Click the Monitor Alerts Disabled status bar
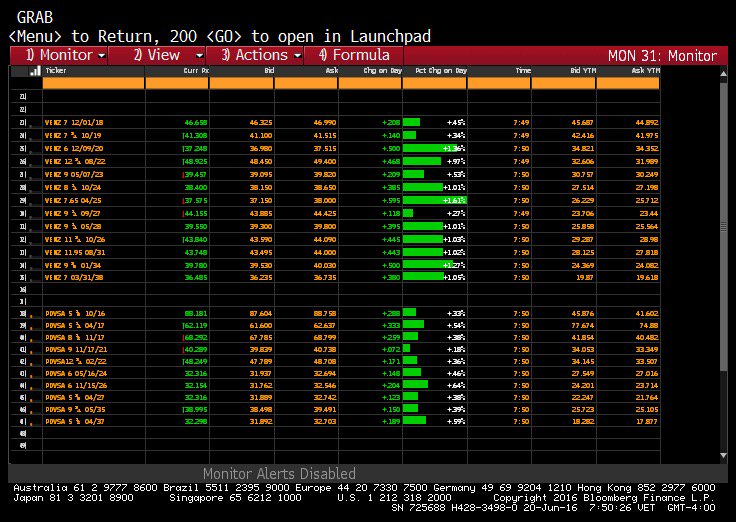This screenshot has height=522, width=736. point(279,473)
